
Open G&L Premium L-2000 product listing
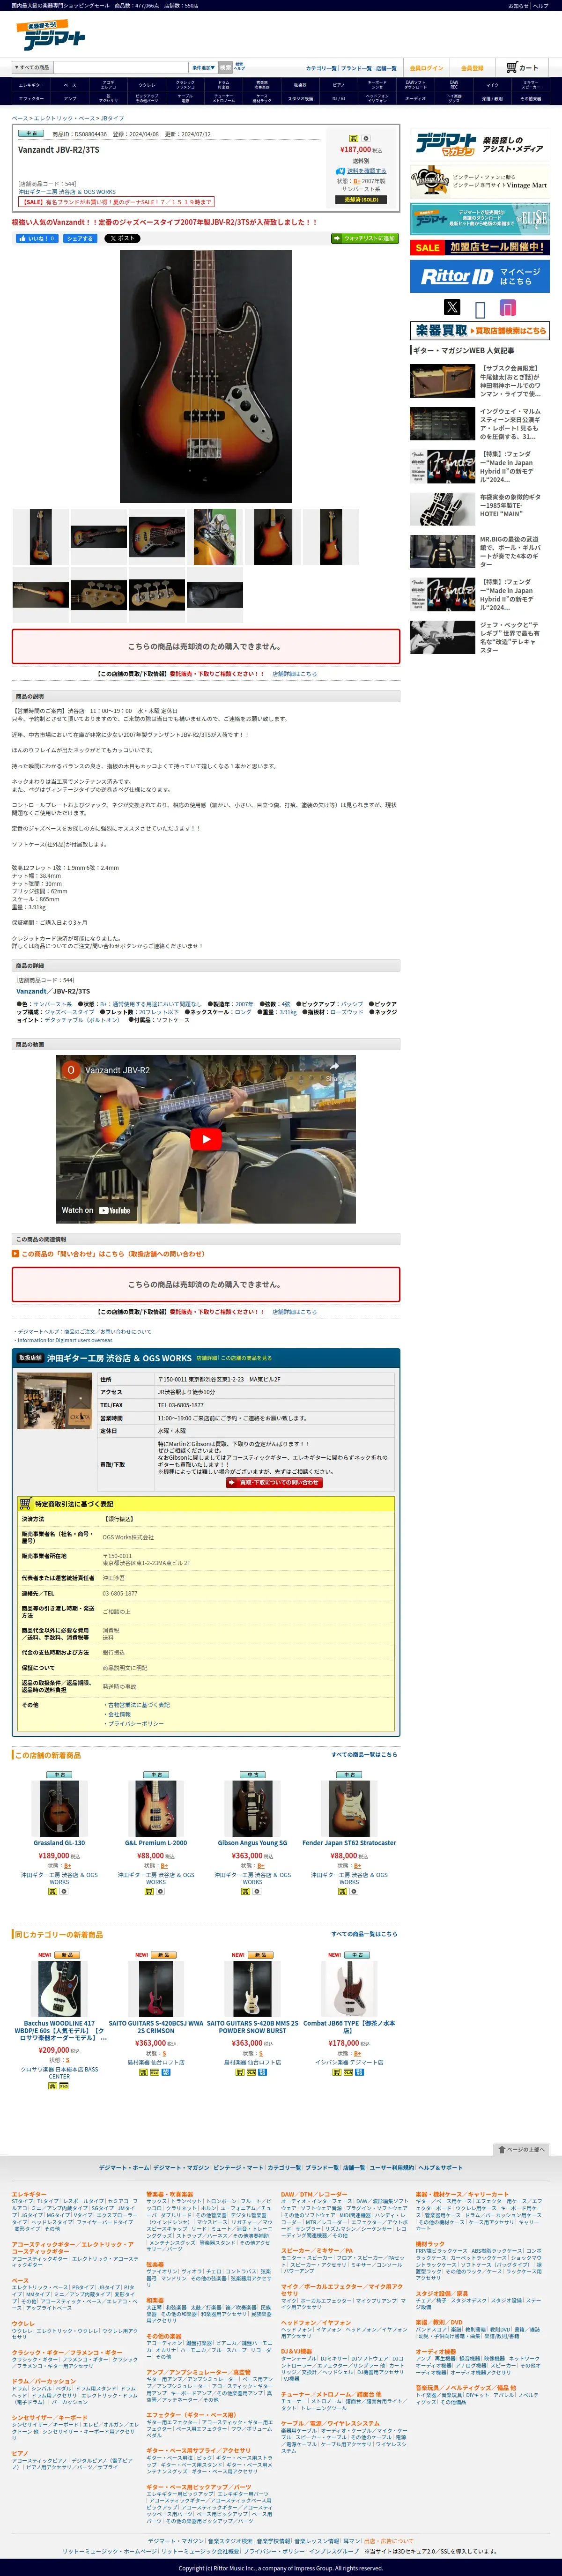(156, 1843)
